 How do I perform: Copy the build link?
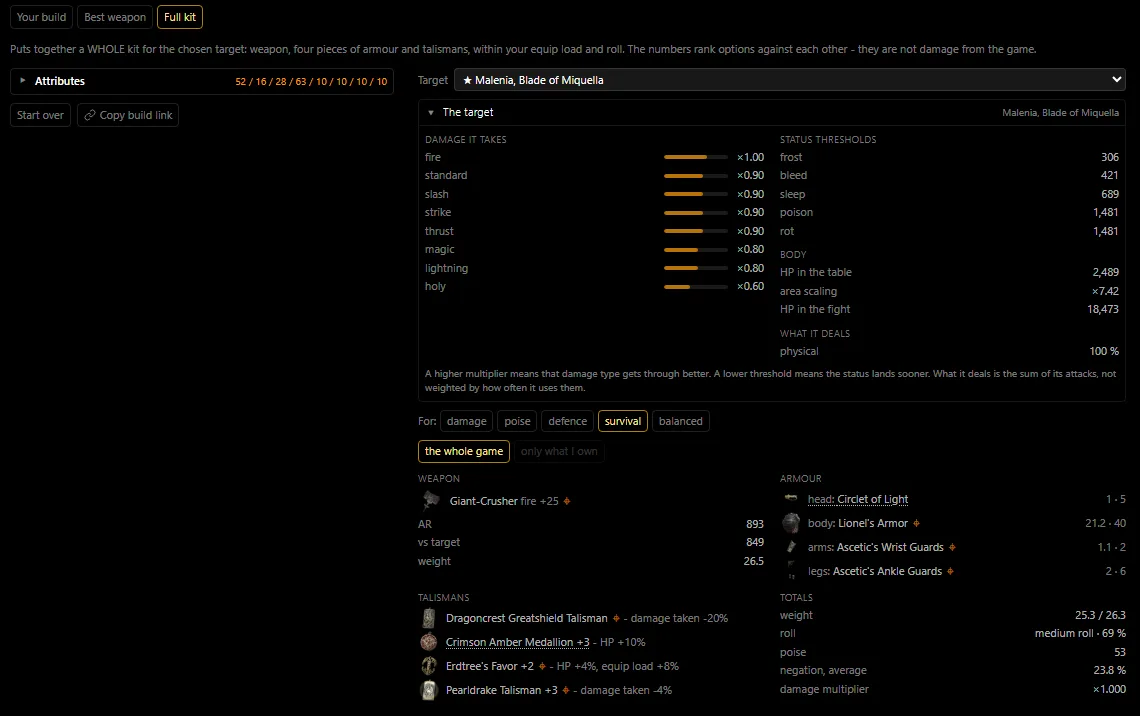(128, 115)
